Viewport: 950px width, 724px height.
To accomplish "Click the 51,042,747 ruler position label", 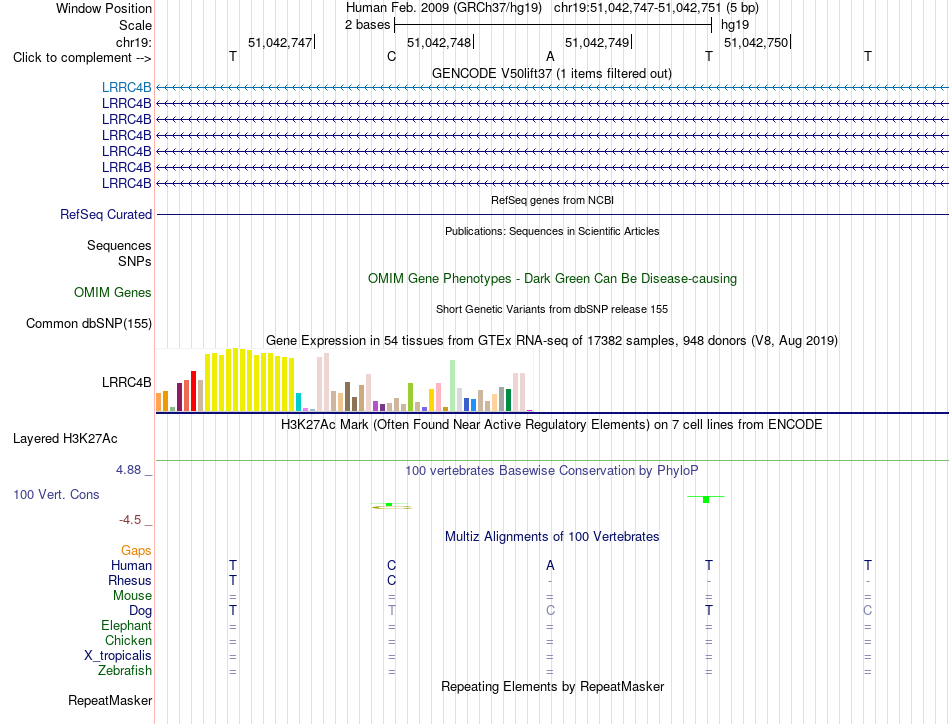I will pyautogui.click(x=280, y=42).
